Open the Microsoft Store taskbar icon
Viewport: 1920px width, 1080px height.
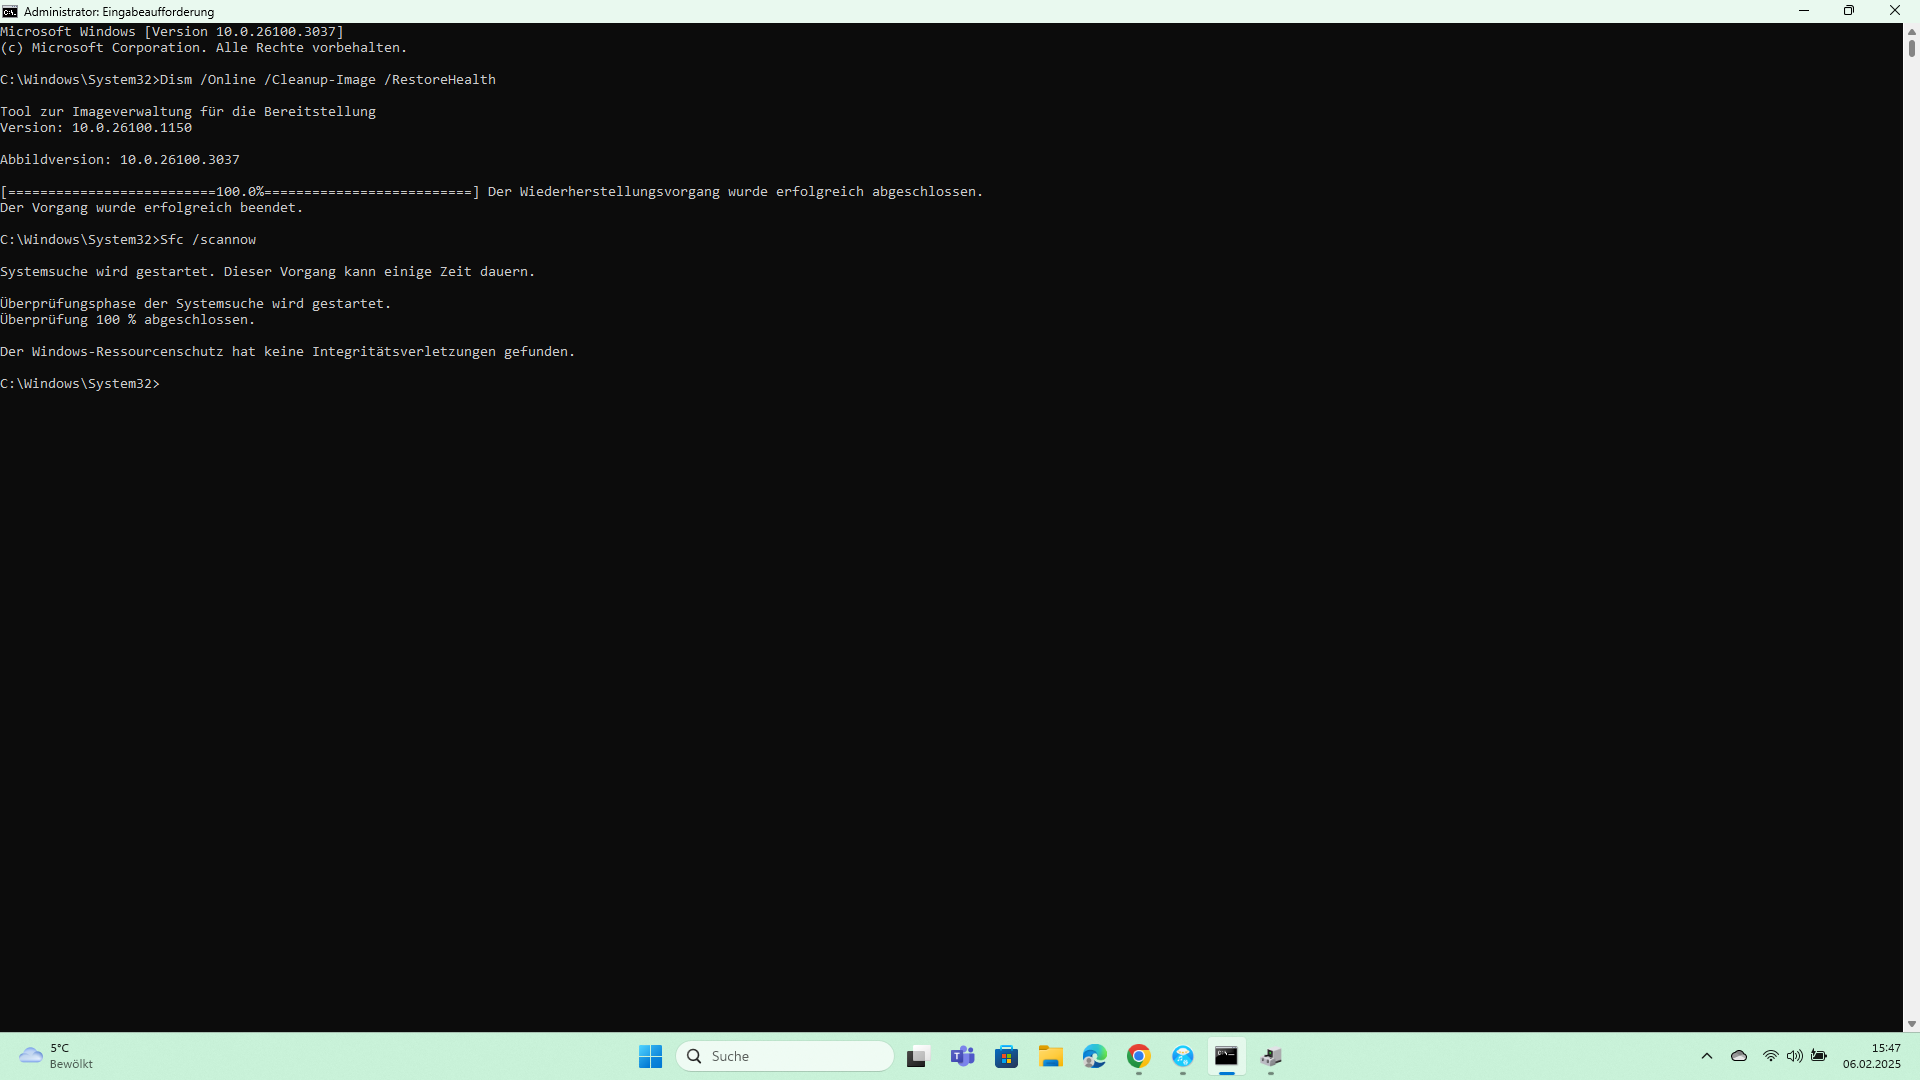click(x=1006, y=1056)
